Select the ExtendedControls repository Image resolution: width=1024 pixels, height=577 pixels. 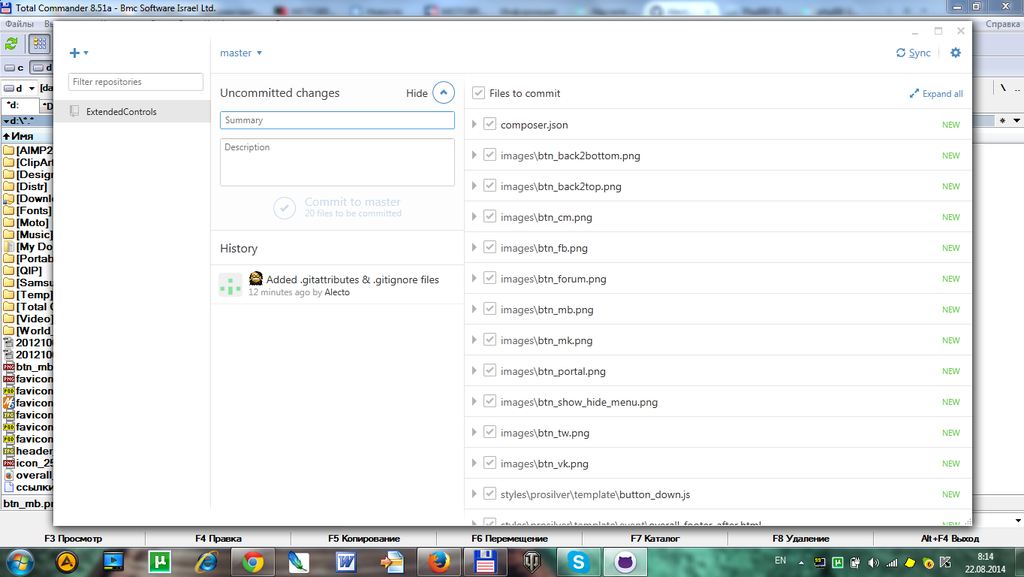[x=121, y=112]
